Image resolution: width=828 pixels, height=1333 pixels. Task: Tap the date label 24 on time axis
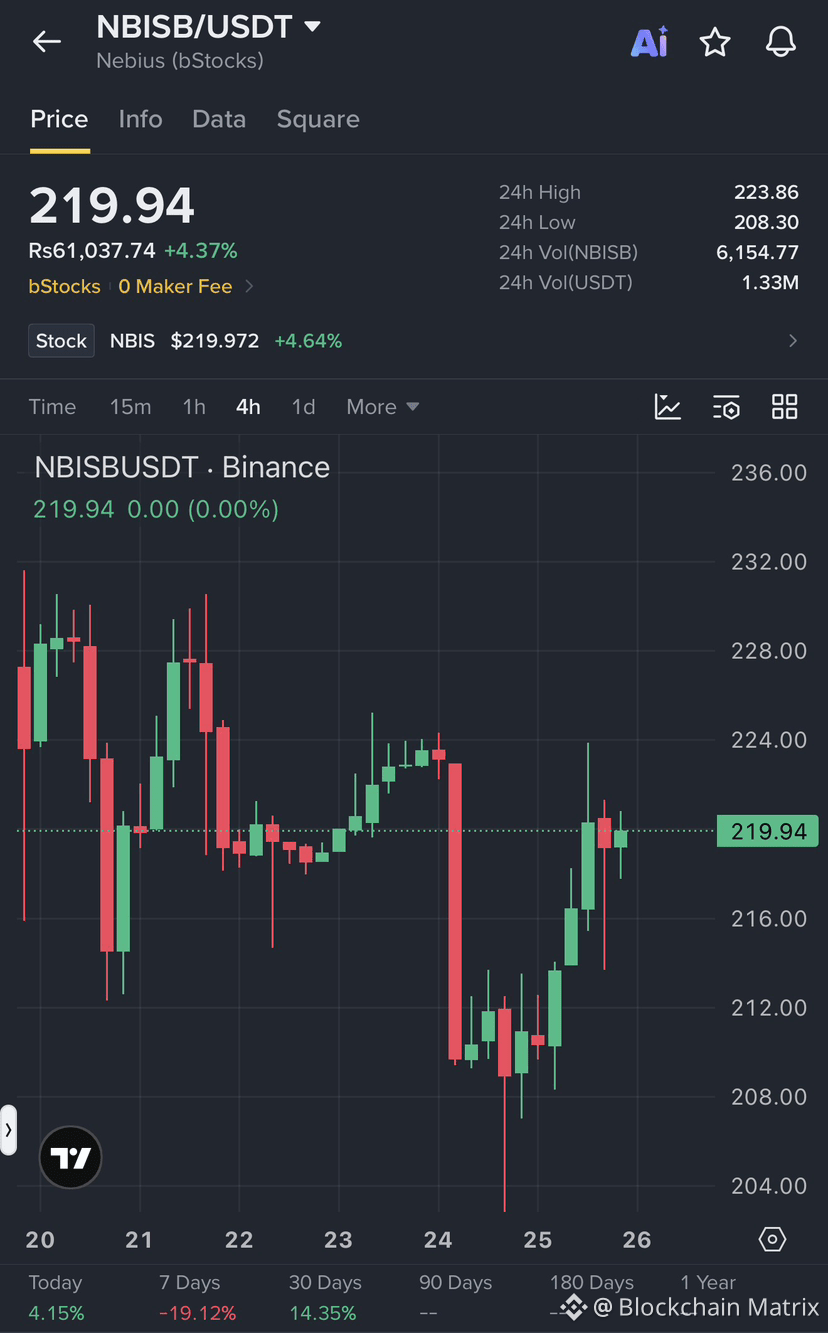tap(438, 1240)
